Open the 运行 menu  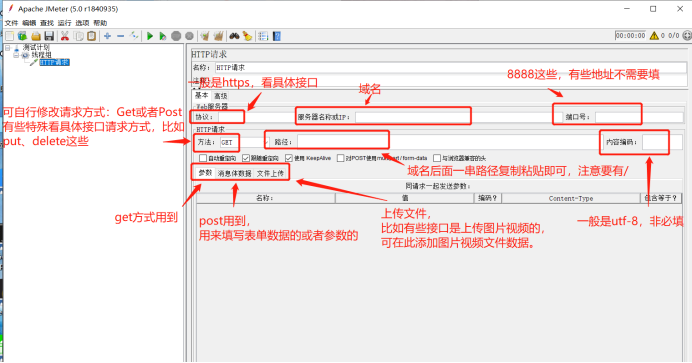[64, 23]
